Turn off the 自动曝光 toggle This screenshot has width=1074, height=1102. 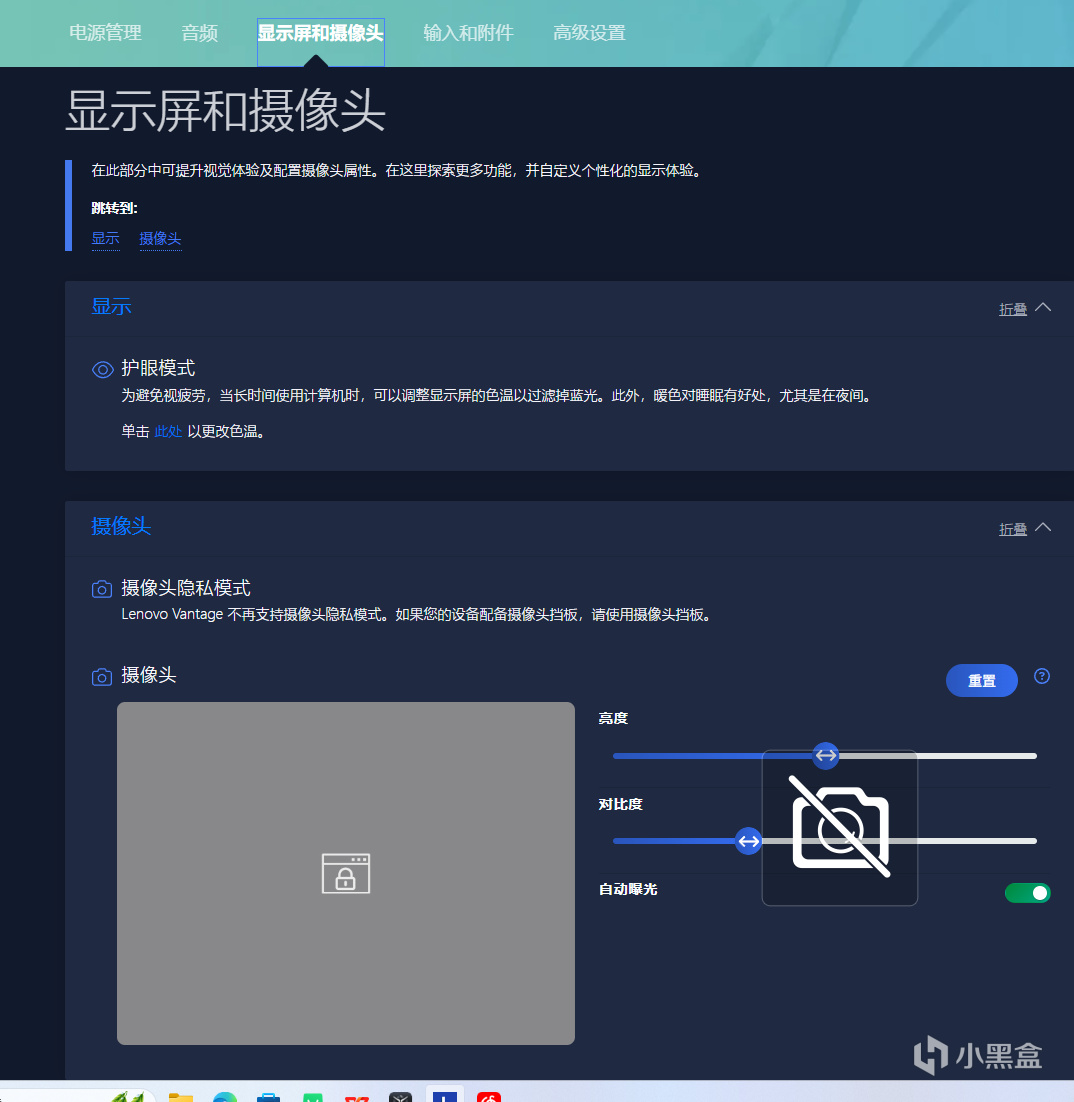click(x=1028, y=893)
